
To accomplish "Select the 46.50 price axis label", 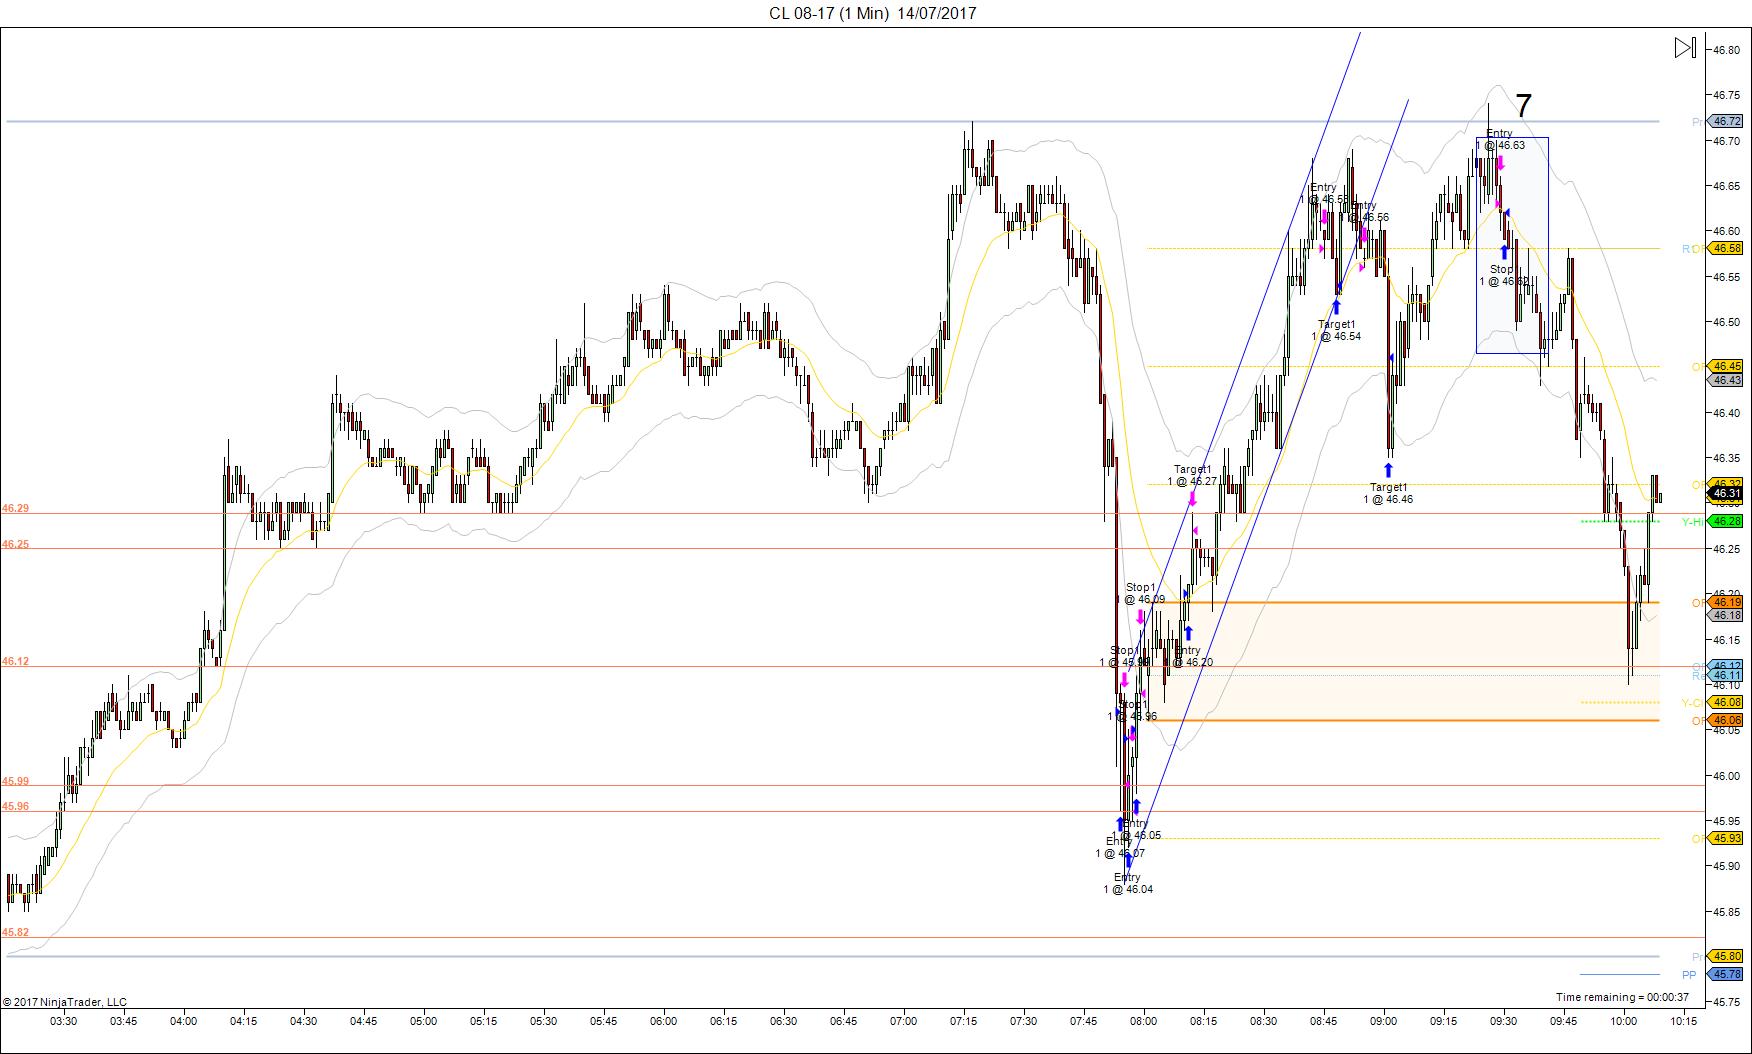I will pyautogui.click(x=1726, y=322).
